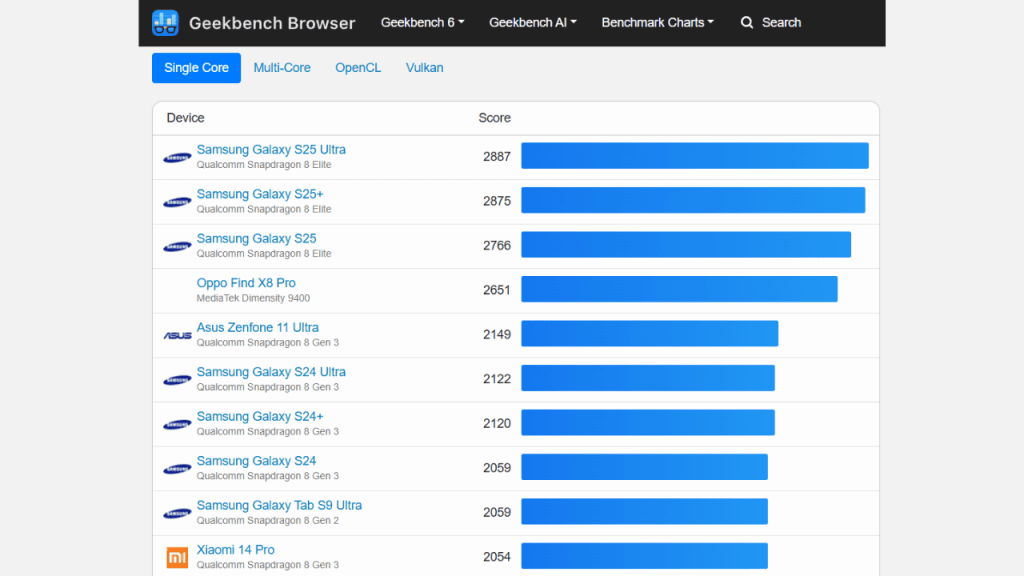This screenshot has width=1024, height=576.
Task: Click the Geekbench Browser title link
Action: 271,22
